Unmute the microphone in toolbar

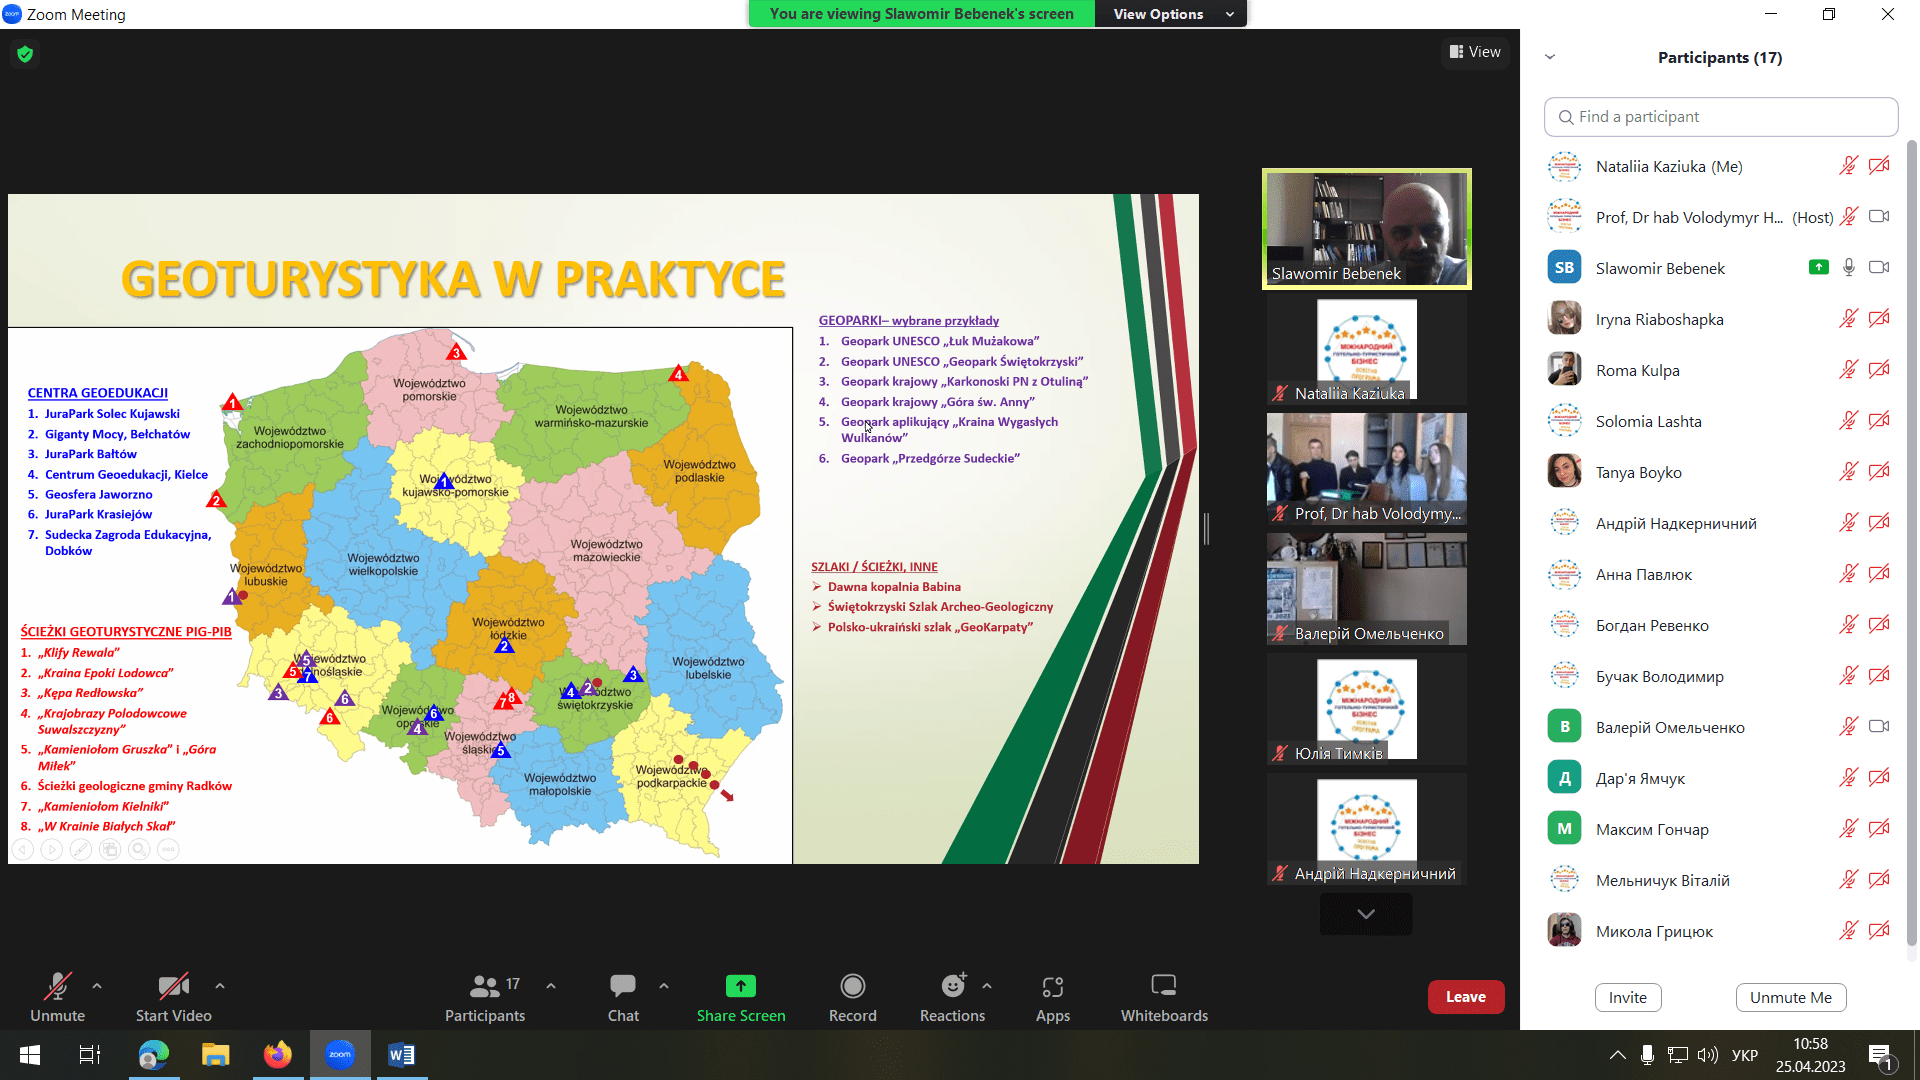[x=57, y=997]
